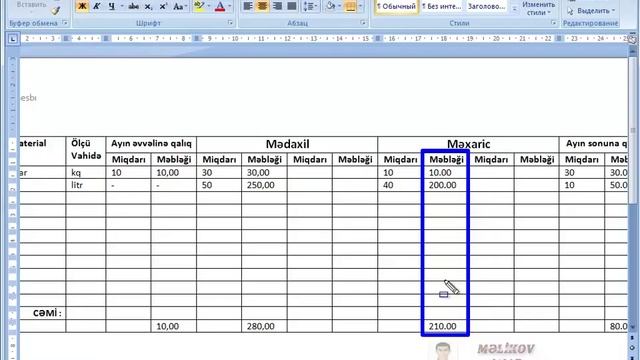This screenshot has width=640, height=360.
Task: Click the 30,00 cell under Mədaxil
Action: (264, 173)
